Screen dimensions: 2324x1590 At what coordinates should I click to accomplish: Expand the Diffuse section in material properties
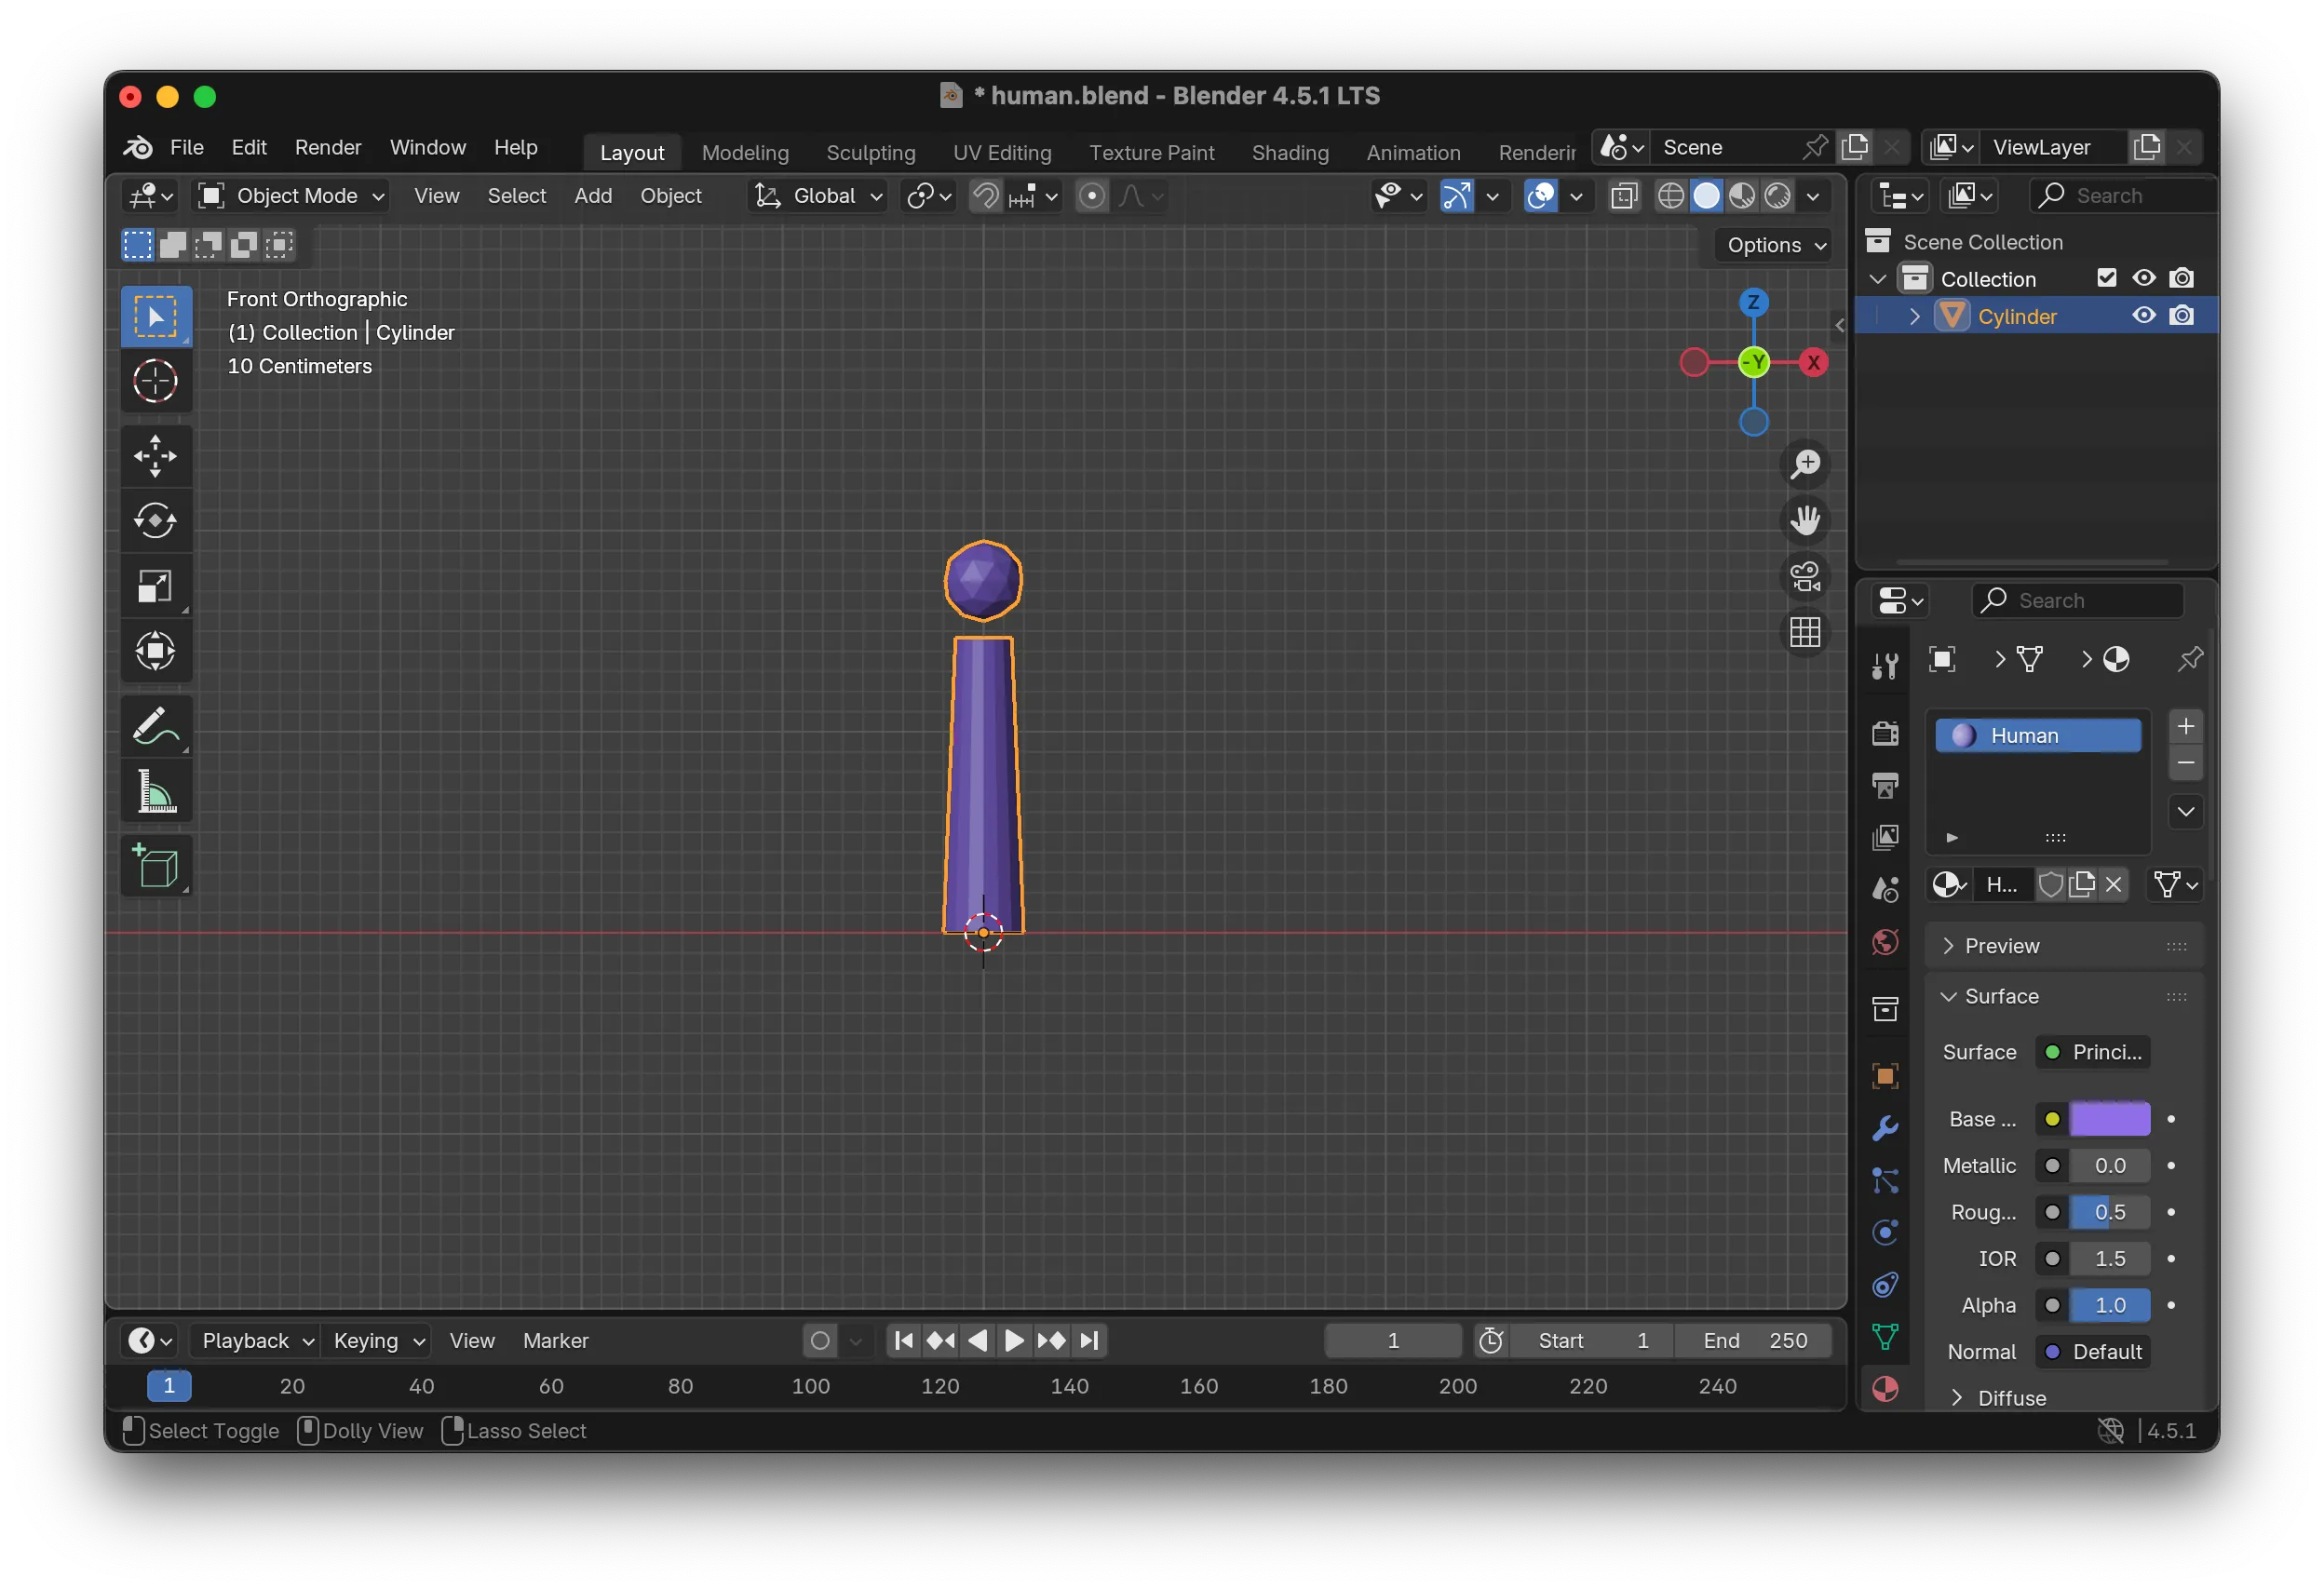[2012, 1398]
